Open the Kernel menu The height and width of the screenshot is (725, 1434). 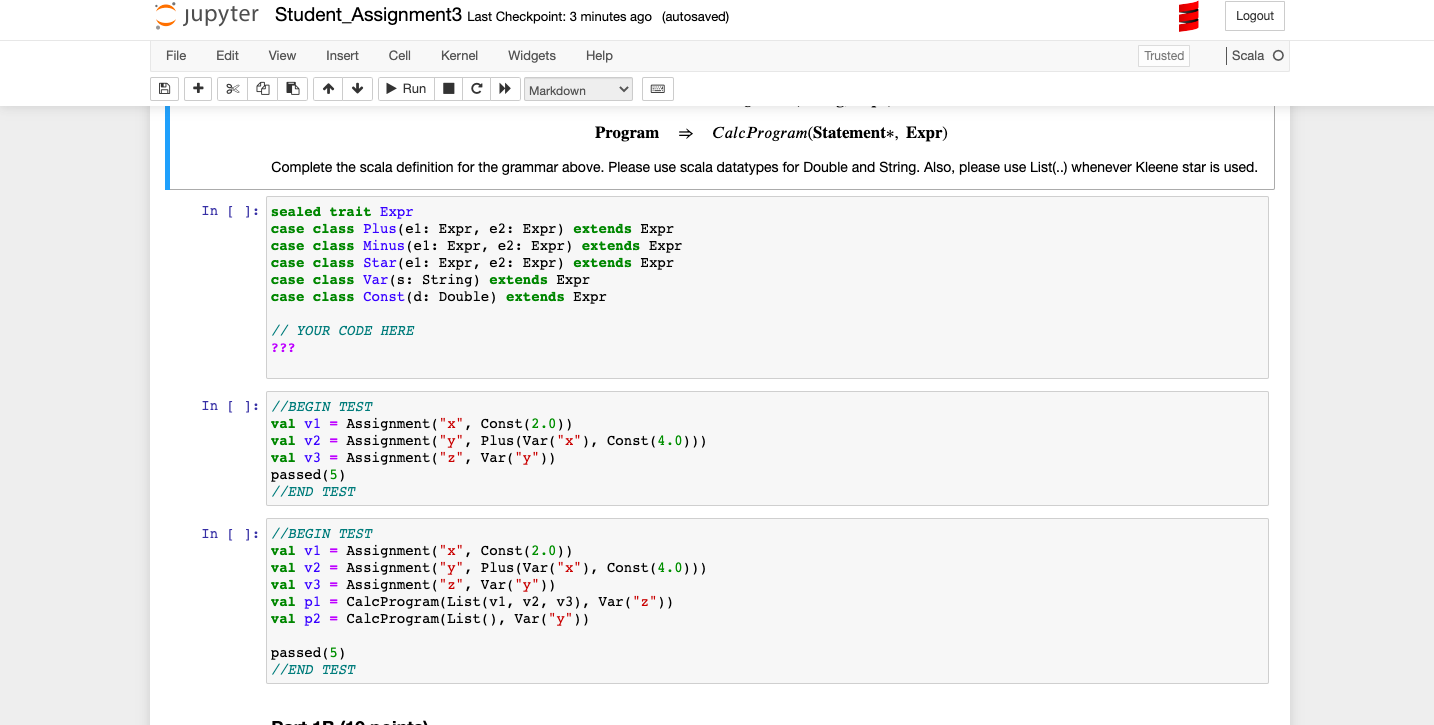[459, 56]
